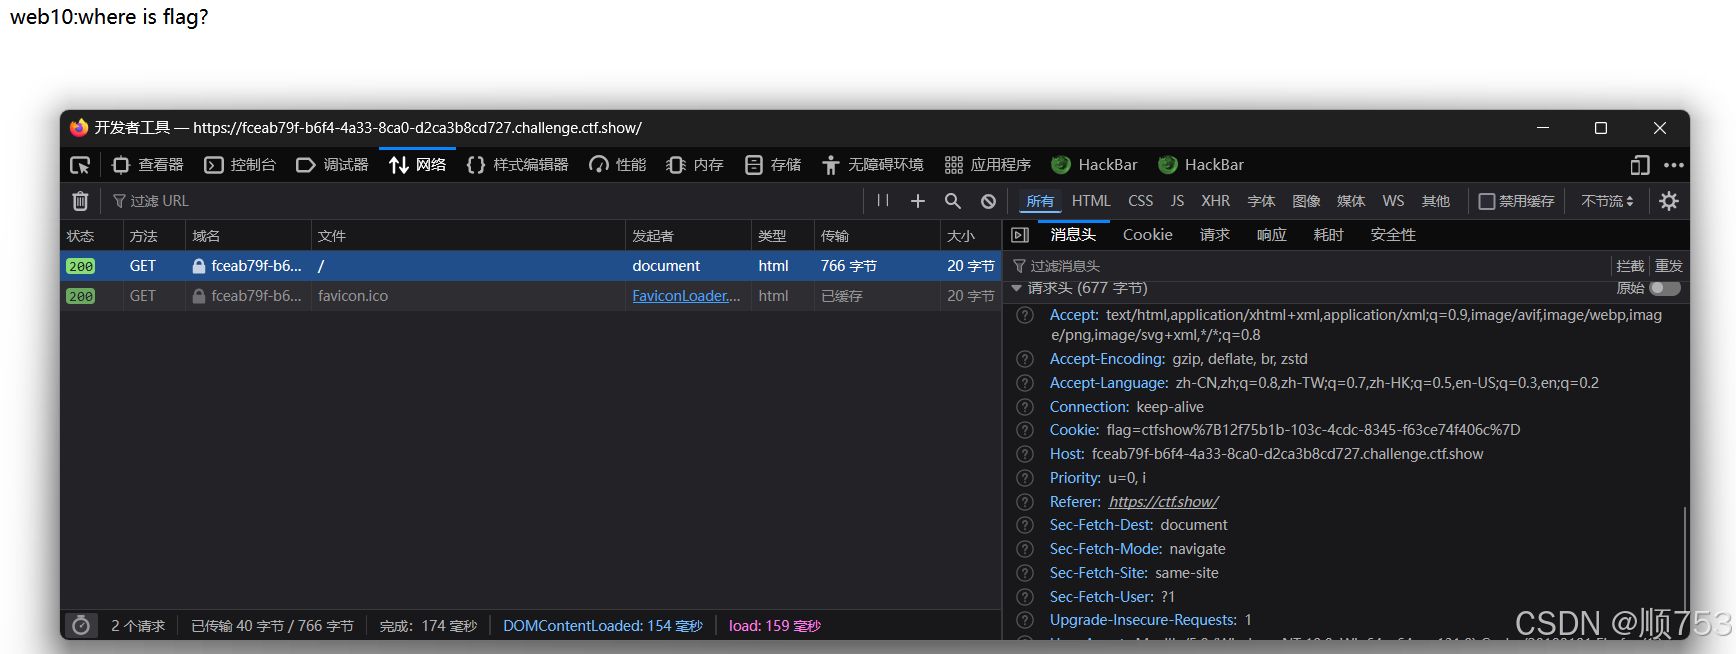Viewport: 1736px width, 654px height.
Task: Sort by Domain (域名) column header
Action: click(x=248, y=236)
